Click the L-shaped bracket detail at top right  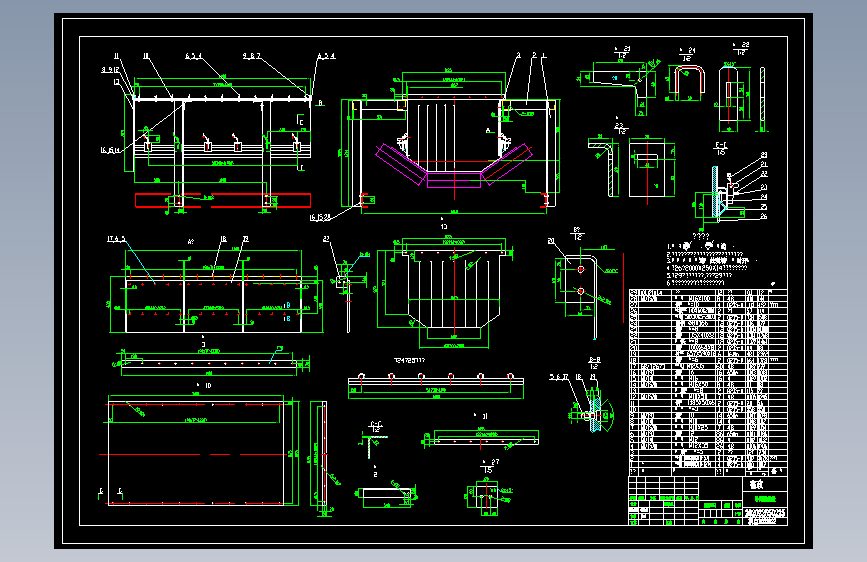(618, 87)
